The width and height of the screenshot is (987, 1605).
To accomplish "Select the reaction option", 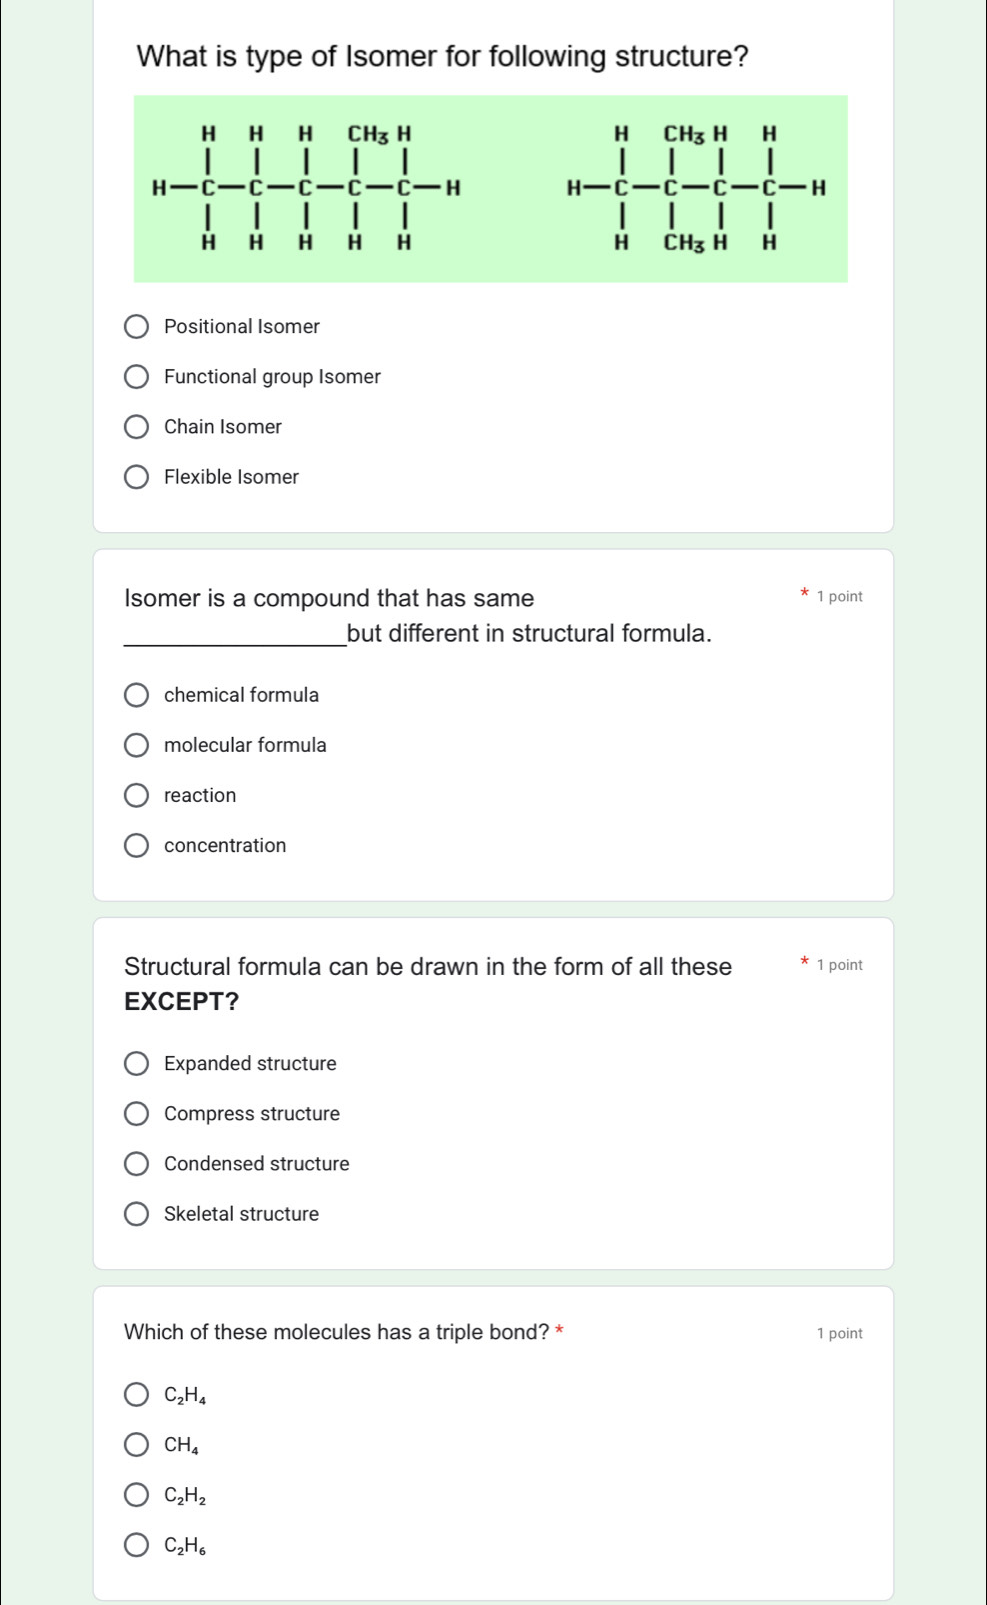I will (137, 794).
